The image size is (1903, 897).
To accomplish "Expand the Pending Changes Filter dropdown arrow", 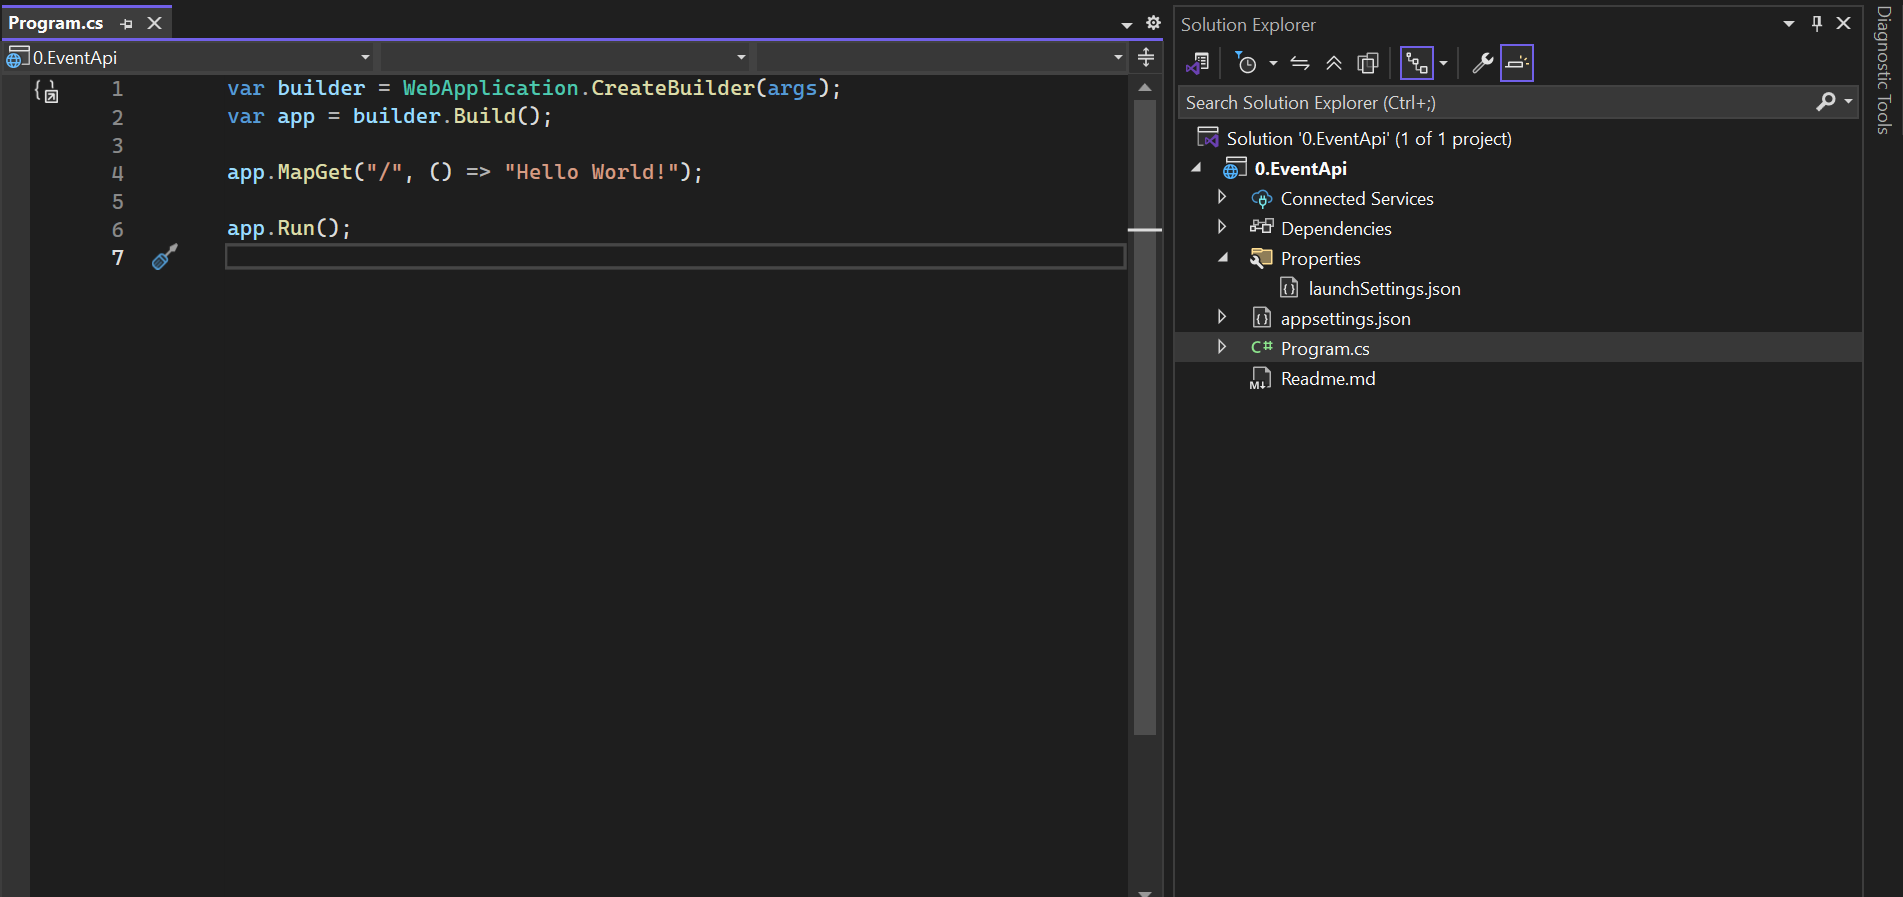I will pyautogui.click(x=1273, y=63).
